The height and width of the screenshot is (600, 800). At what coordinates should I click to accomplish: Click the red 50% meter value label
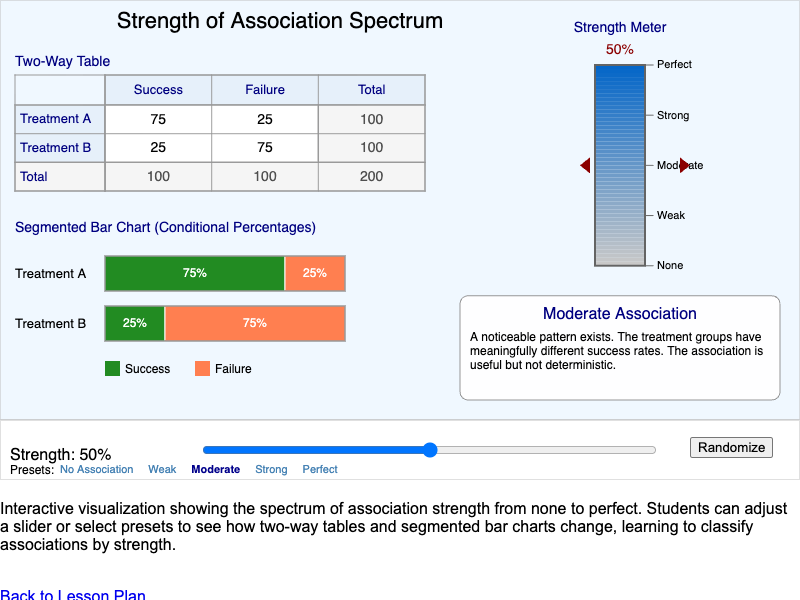(620, 47)
